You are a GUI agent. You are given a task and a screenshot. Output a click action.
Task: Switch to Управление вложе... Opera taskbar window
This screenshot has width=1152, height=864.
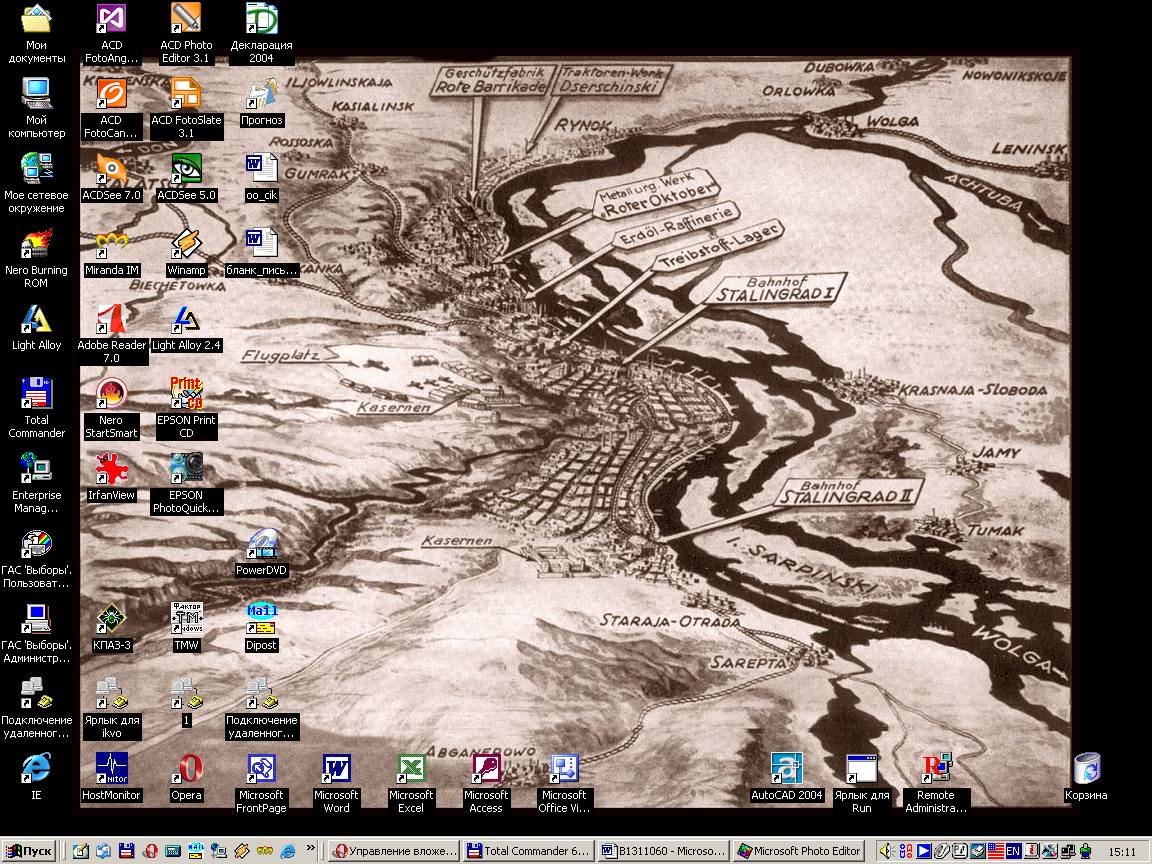coord(394,852)
